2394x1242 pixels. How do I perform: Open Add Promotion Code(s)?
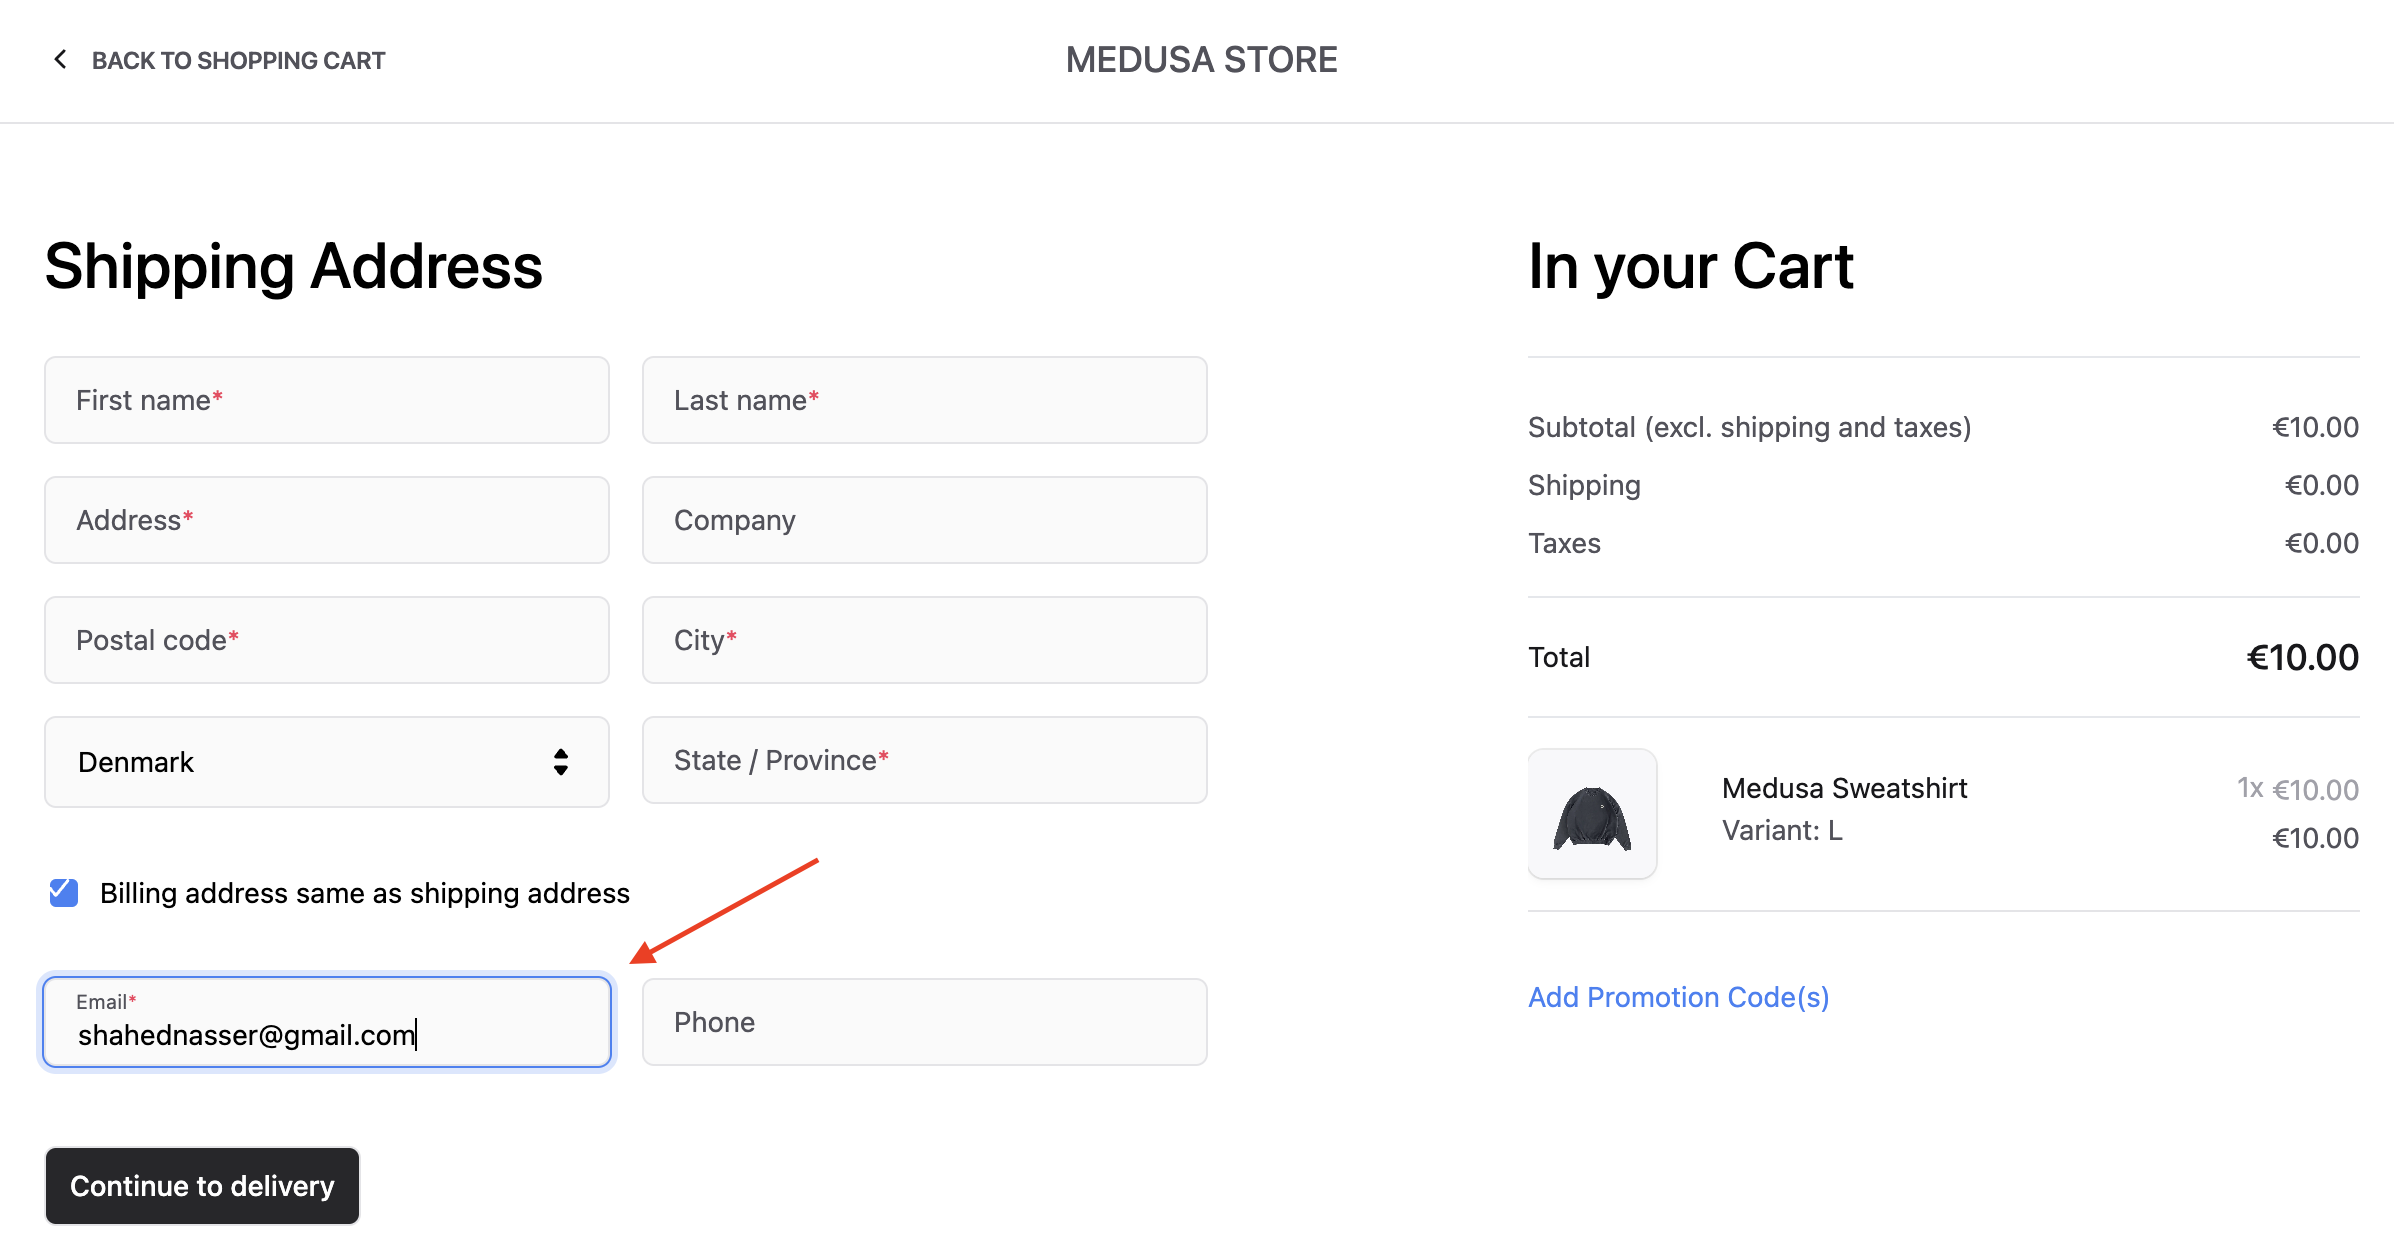(1678, 997)
